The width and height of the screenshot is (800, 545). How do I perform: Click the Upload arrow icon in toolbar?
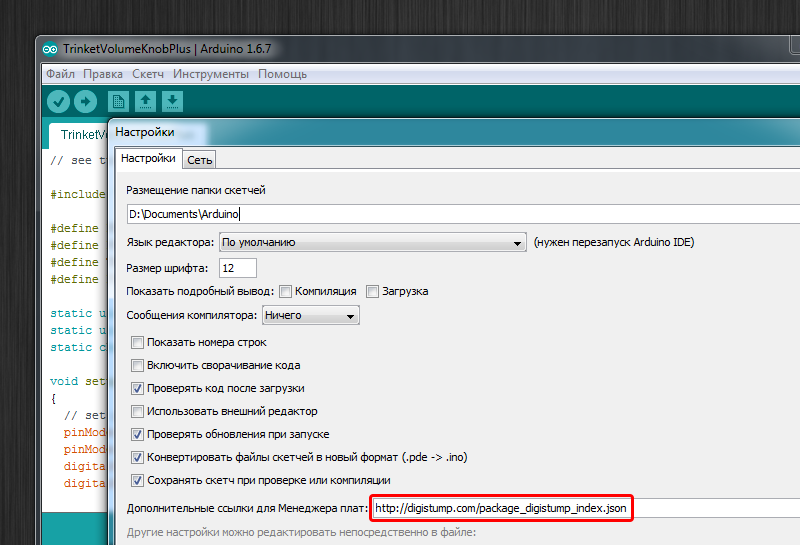coord(86,102)
